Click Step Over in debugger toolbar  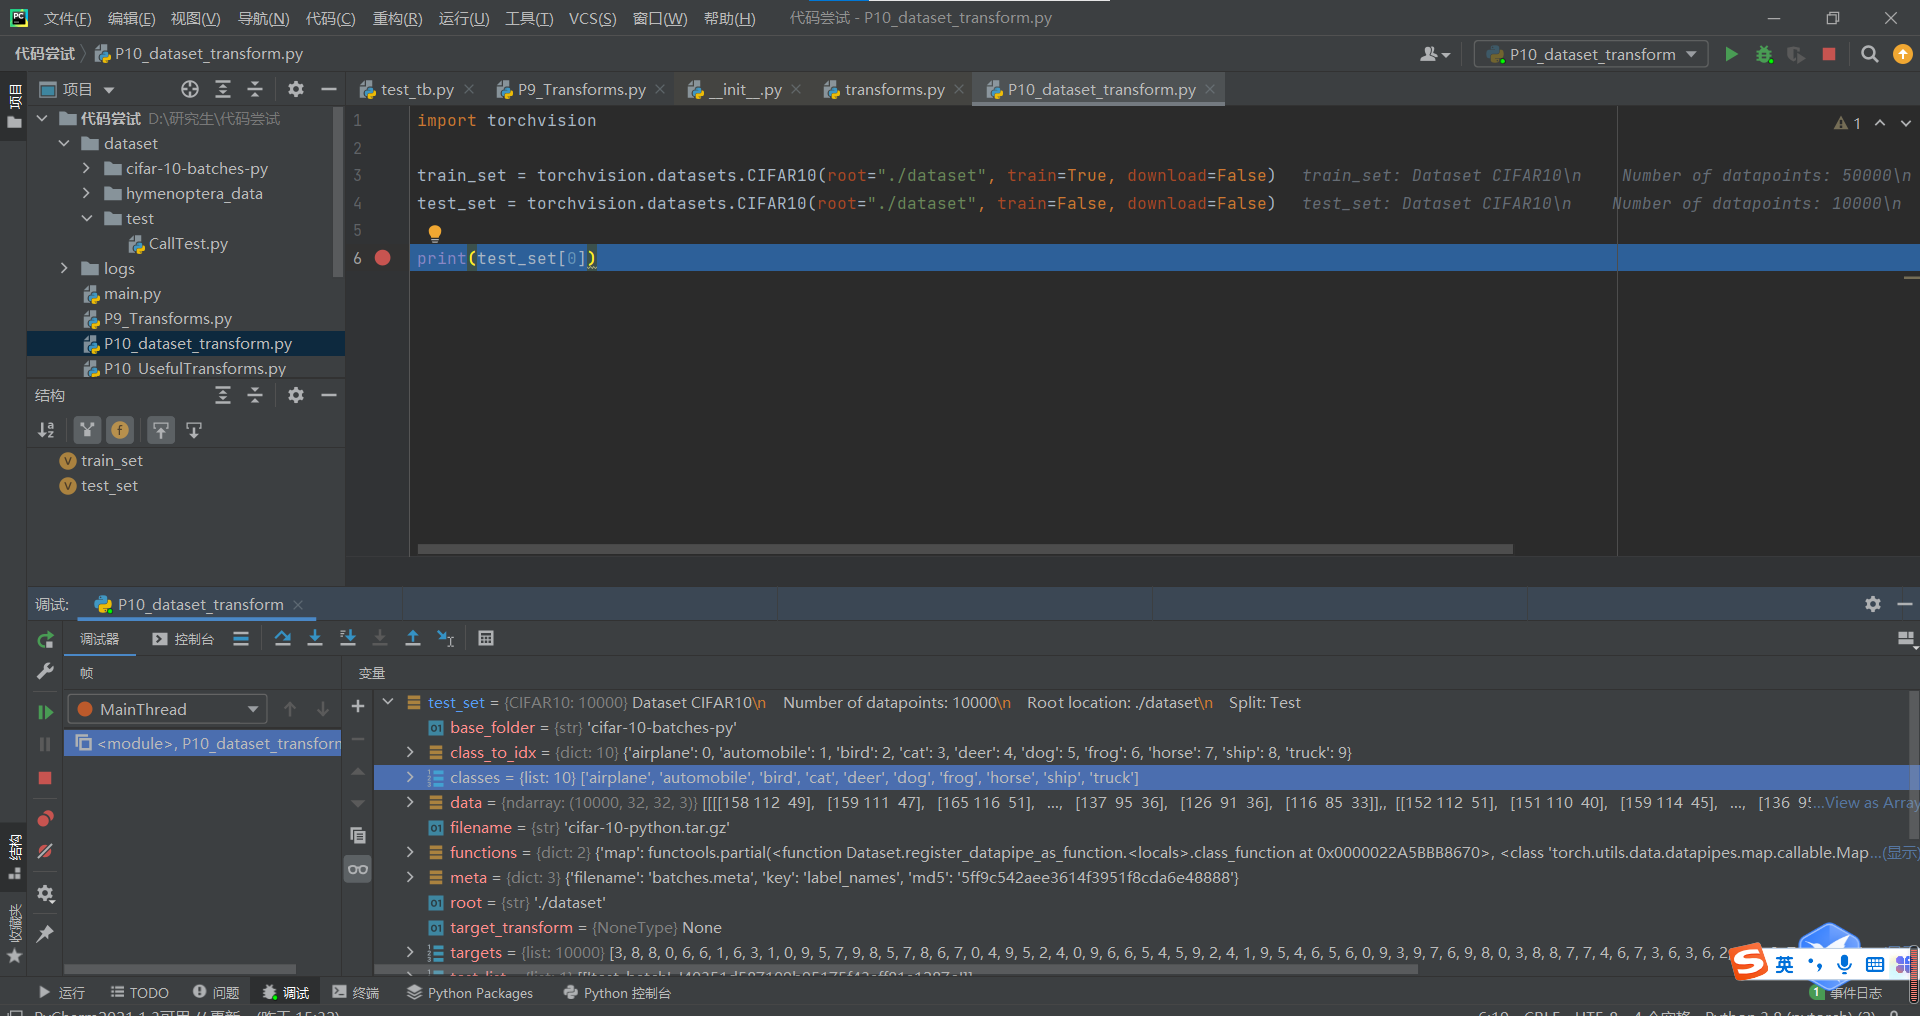click(283, 638)
